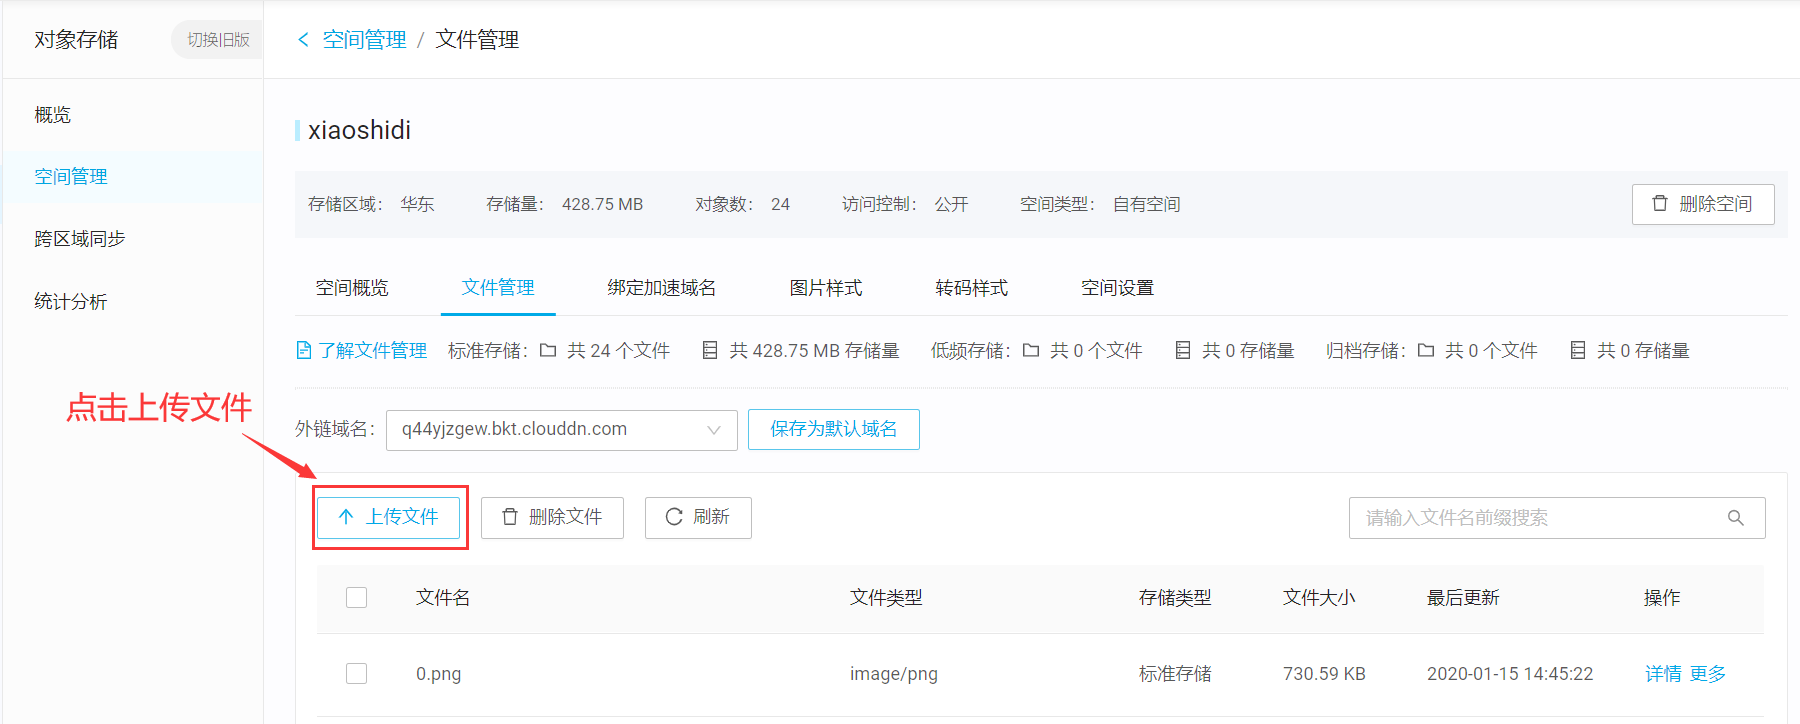
Task: Go back via 空间管理 breadcrumb link
Action: (364, 40)
